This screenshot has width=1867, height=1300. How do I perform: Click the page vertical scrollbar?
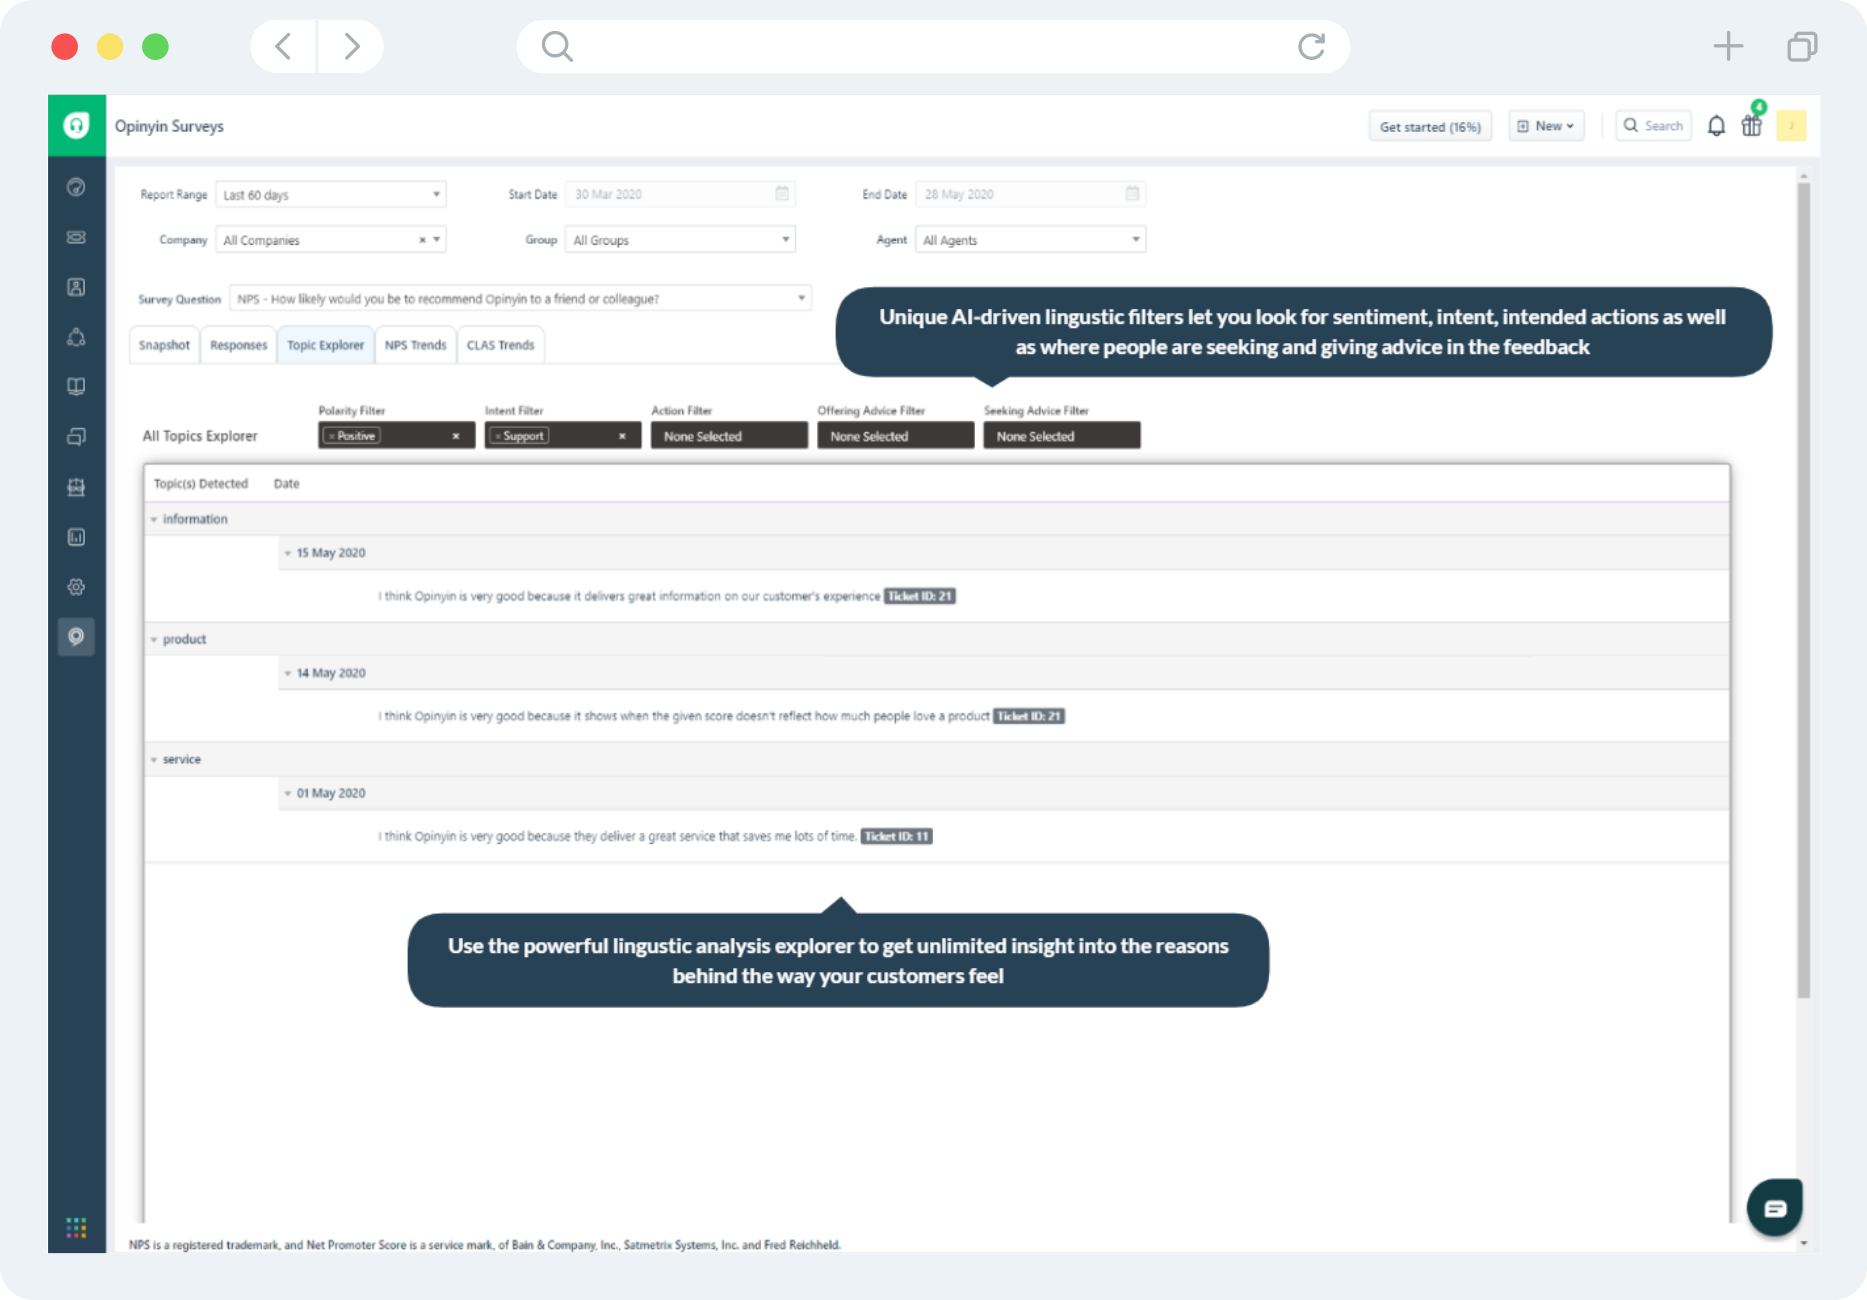tap(1803, 590)
